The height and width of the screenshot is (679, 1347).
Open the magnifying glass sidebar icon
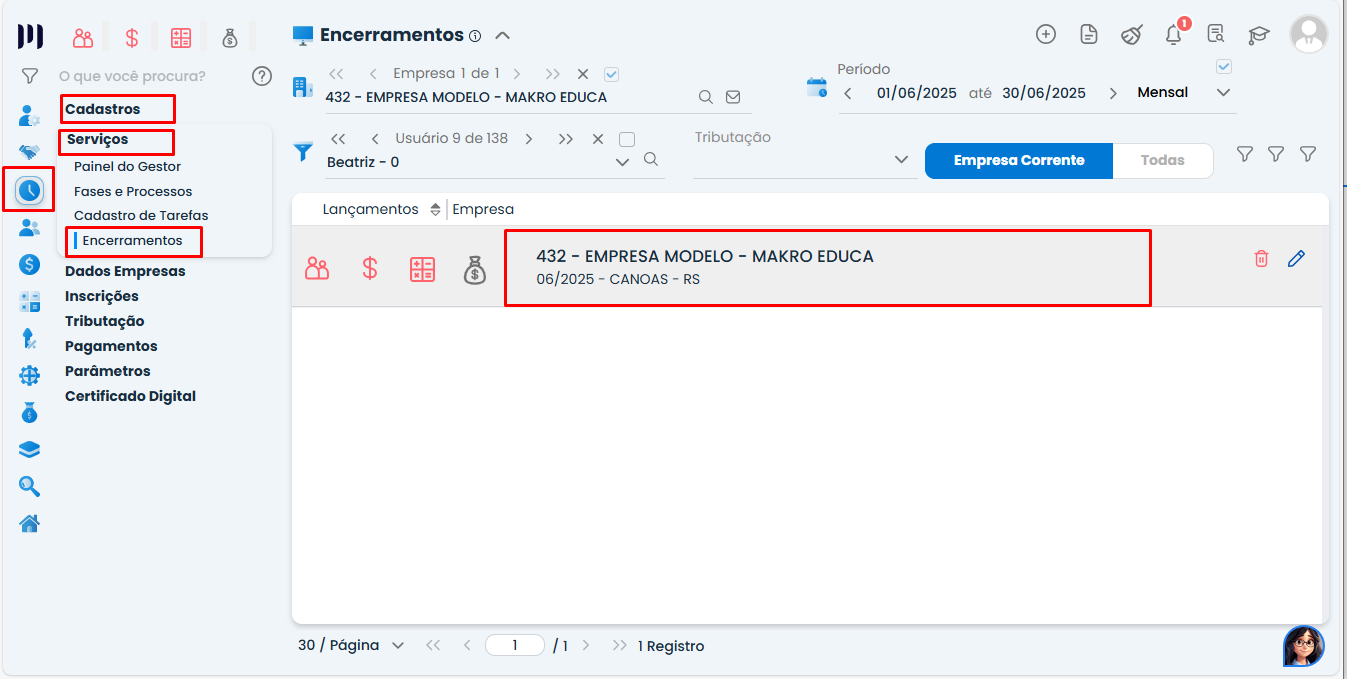pyautogui.click(x=29, y=486)
